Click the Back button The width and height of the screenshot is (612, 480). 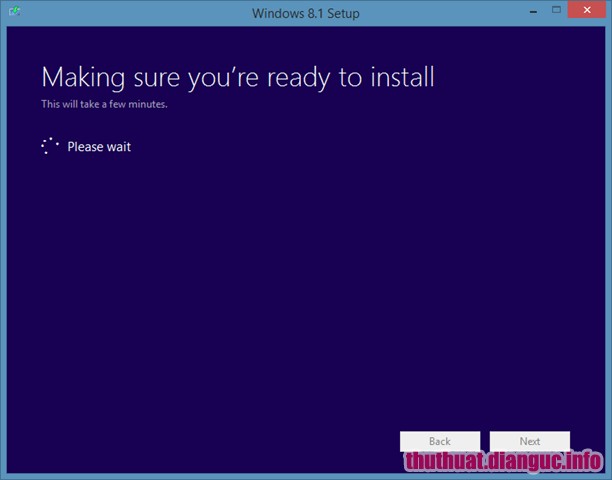click(x=440, y=441)
